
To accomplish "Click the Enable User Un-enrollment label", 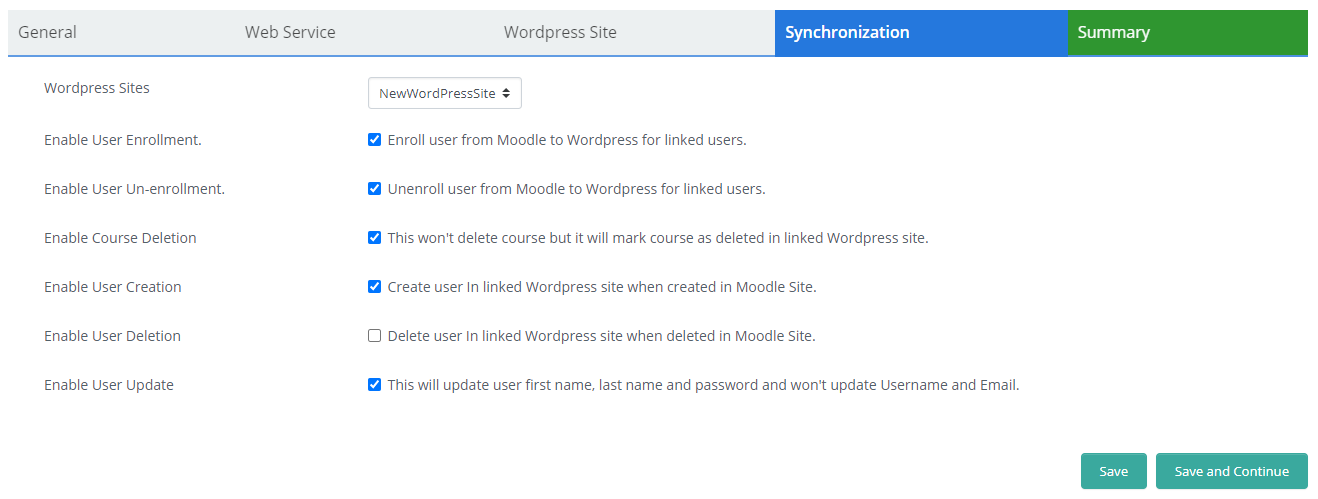I will click(x=134, y=189).
